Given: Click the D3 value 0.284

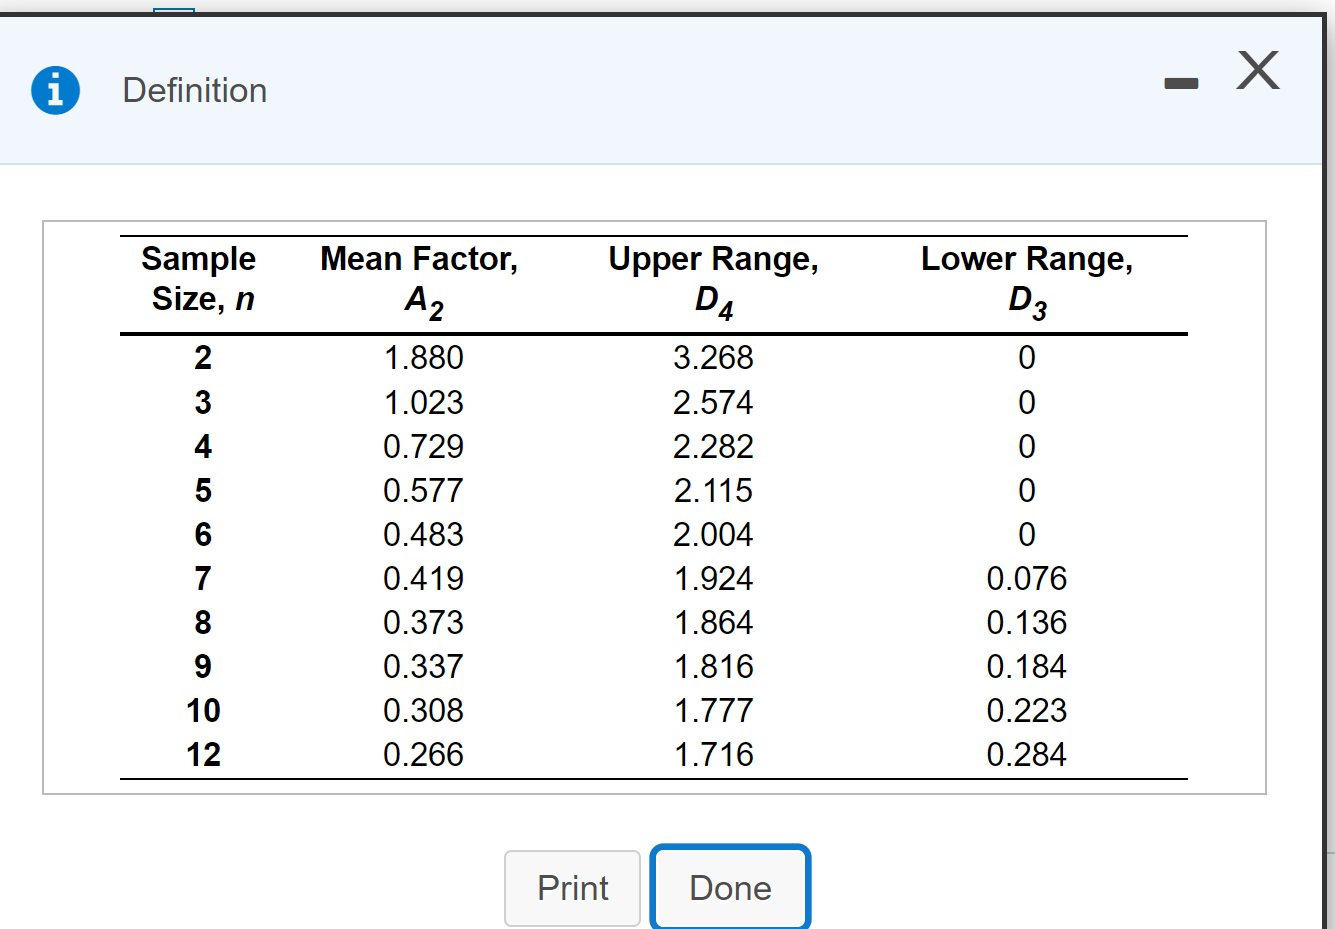Looking at the screenshot, I should point(1027,754).
